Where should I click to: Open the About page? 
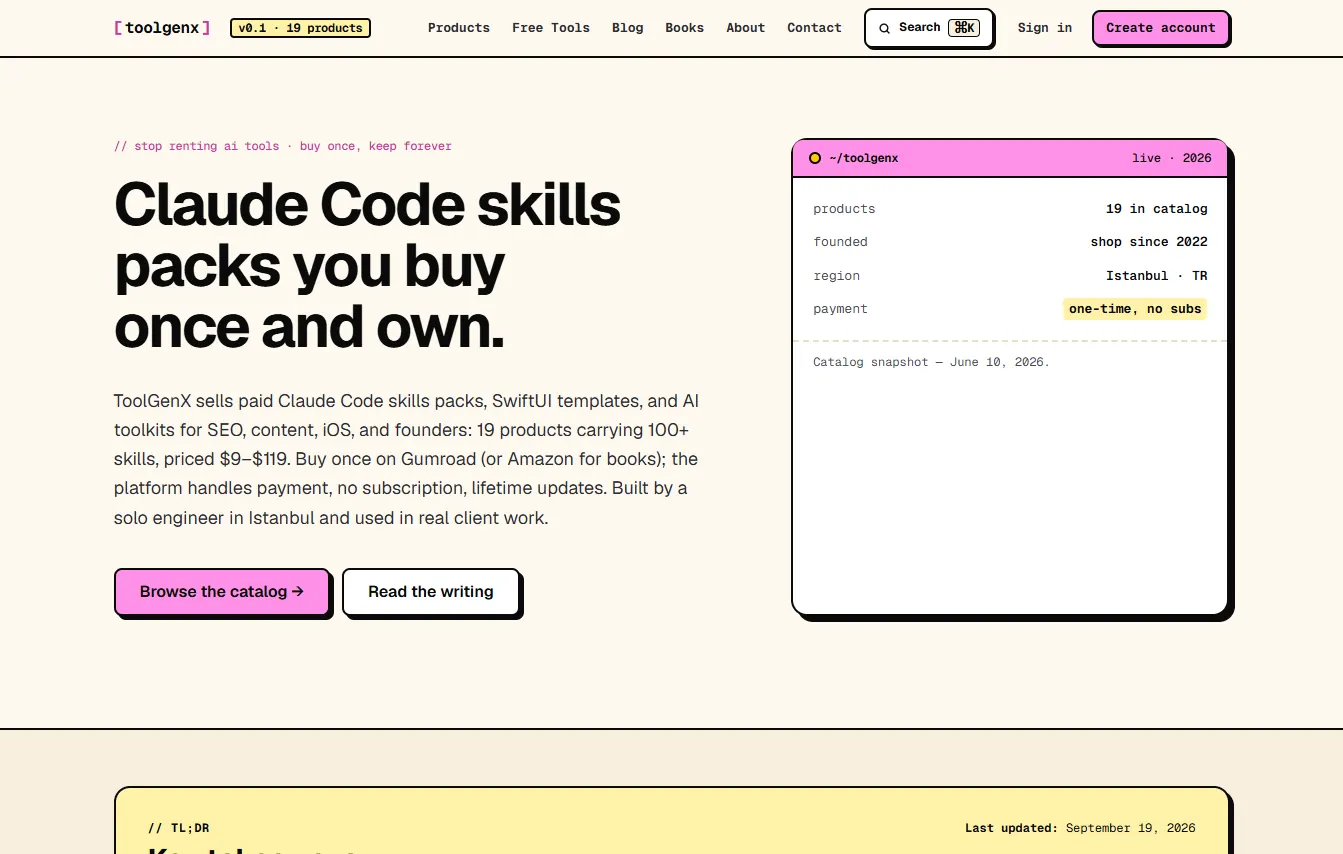[746, 28]
